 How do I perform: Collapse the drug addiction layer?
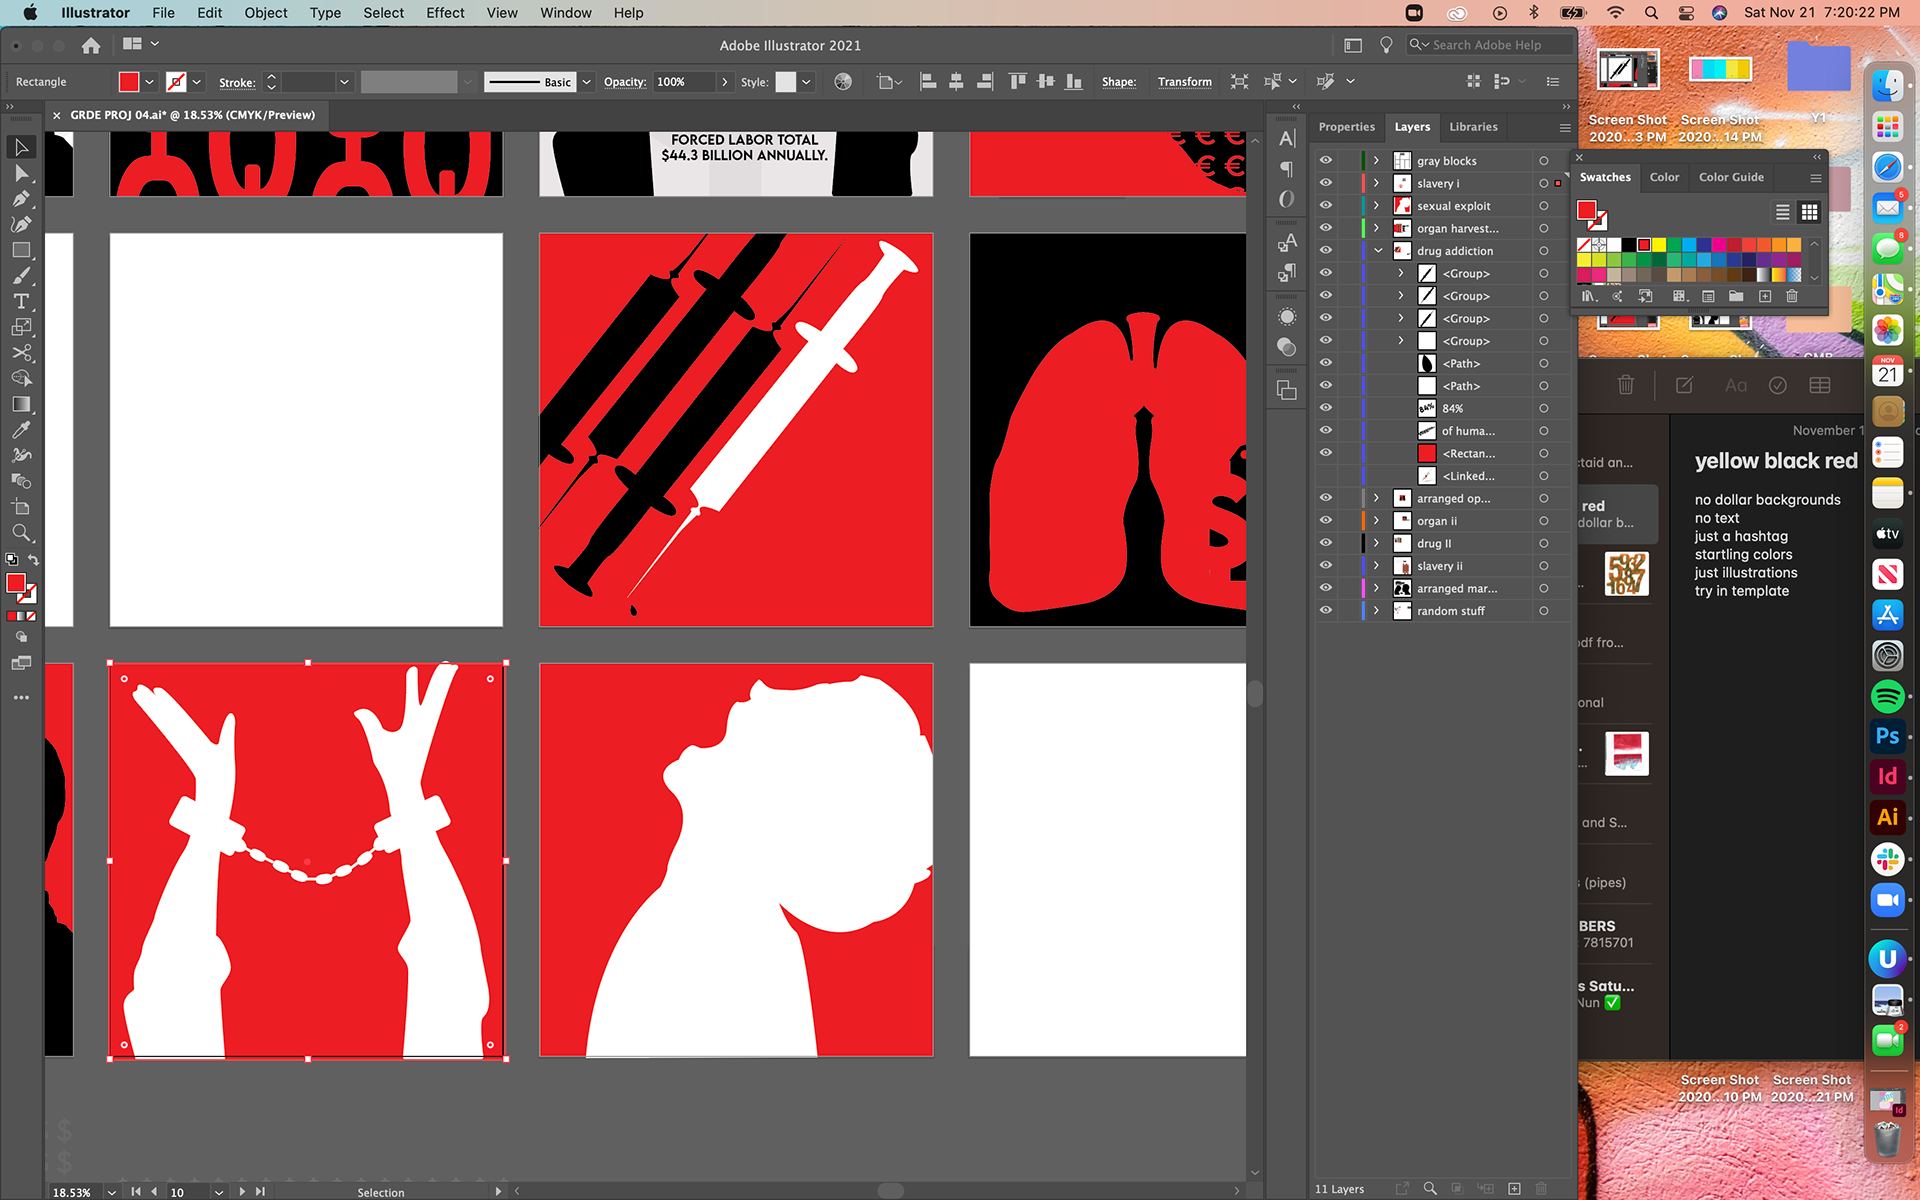pos(1377,251)
